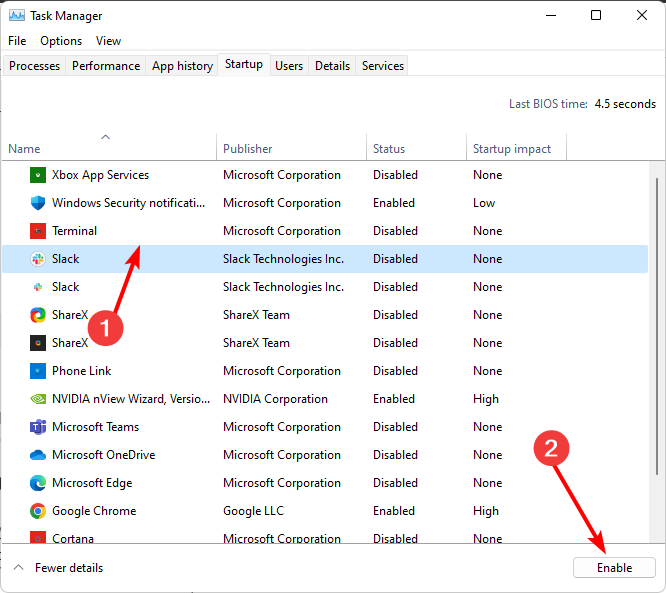Click the Microsoft Teams icon
Viewport: 666px width, 593px height.
[x=38, y=427]
